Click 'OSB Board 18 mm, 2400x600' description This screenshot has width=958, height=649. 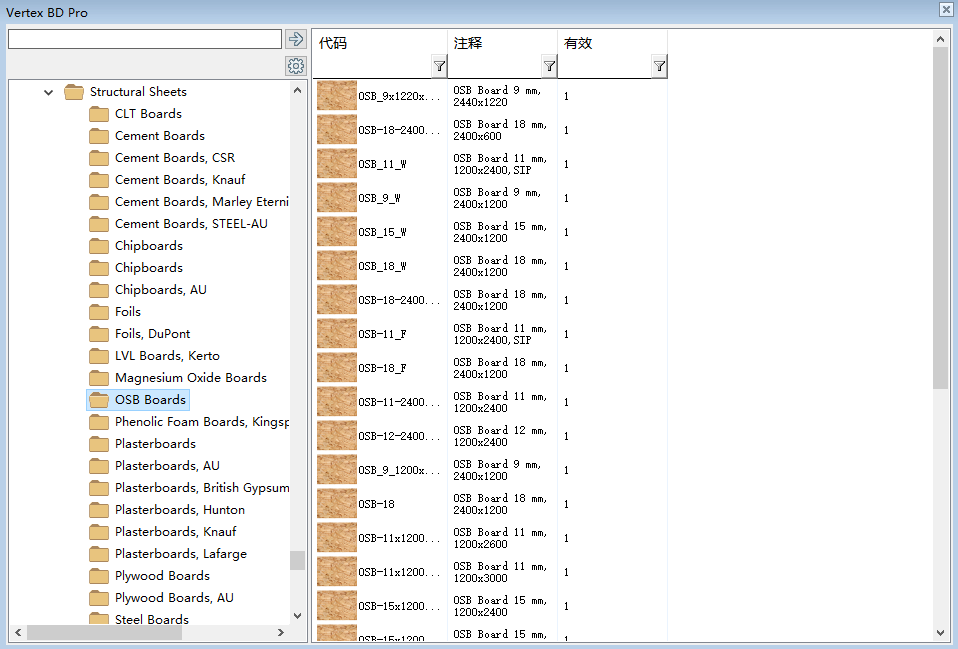(500, 130)
